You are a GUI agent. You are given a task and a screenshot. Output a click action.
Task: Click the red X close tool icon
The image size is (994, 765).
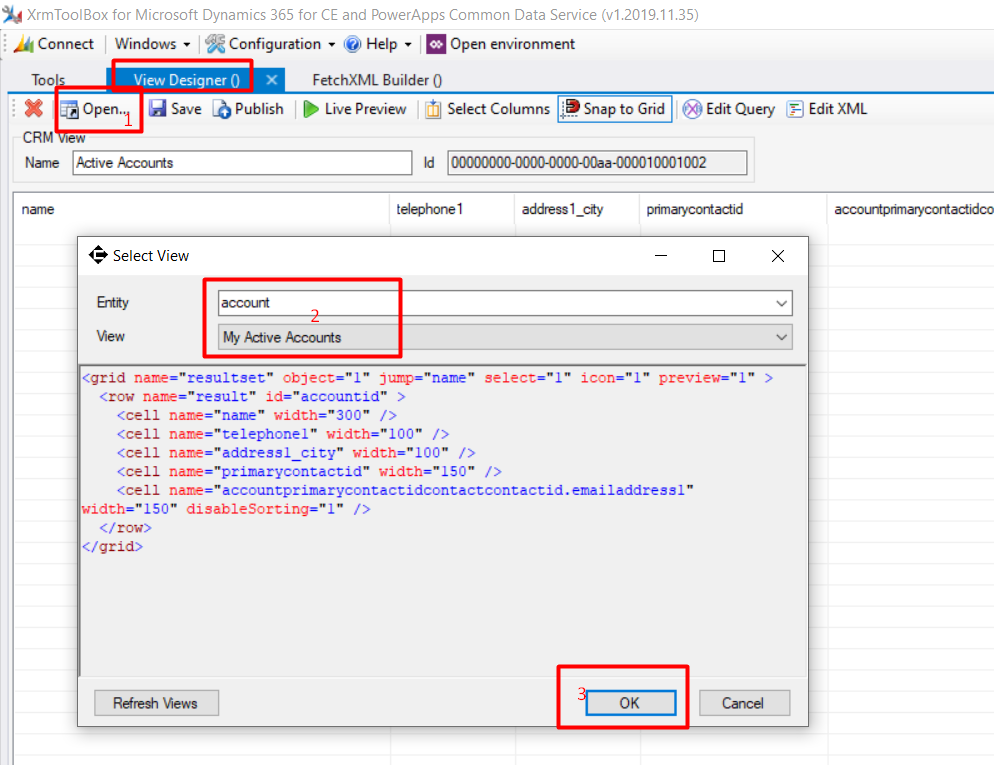pos(33,108)
